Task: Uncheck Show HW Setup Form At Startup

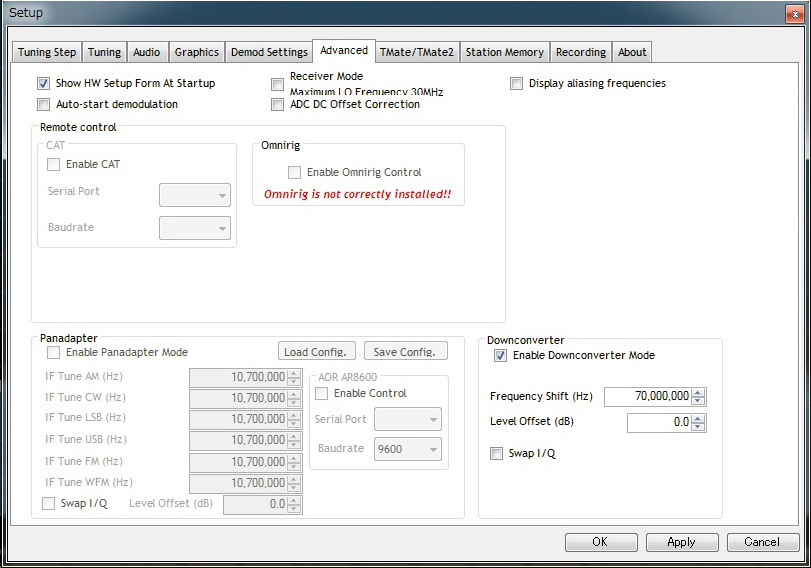Action: coord(43,84)
